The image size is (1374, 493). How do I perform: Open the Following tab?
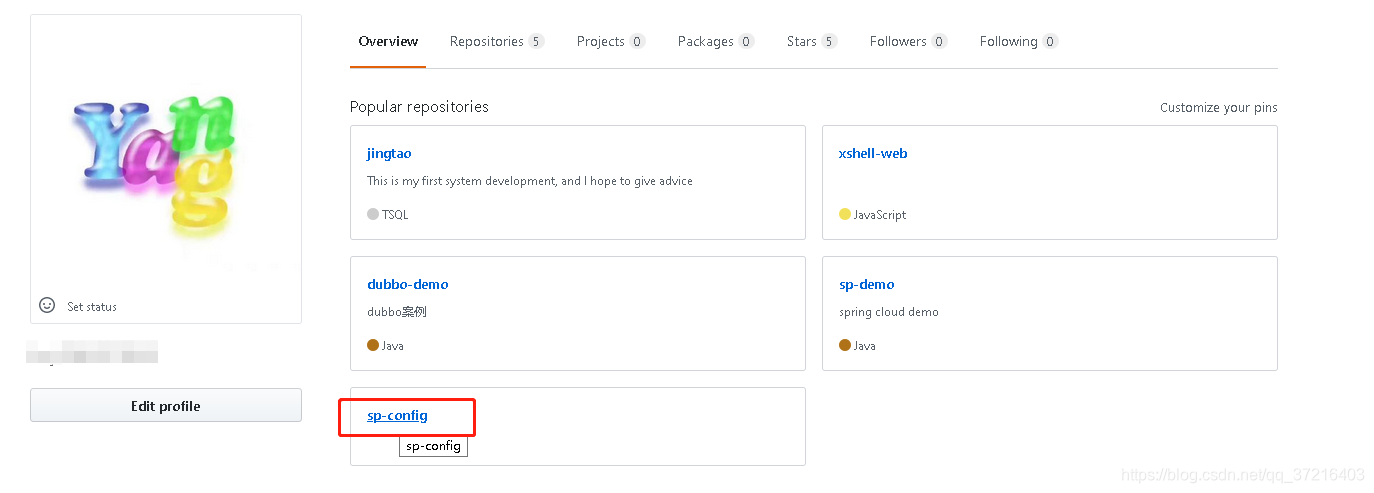coord(1019,41)
